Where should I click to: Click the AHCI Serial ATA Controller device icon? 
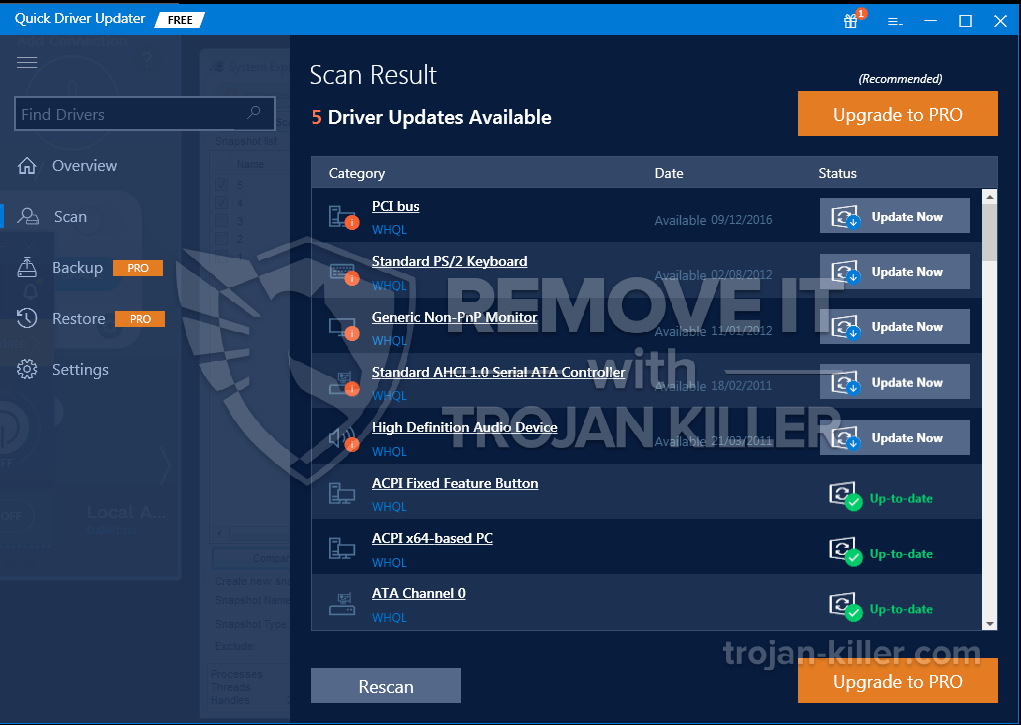[343, 384]
